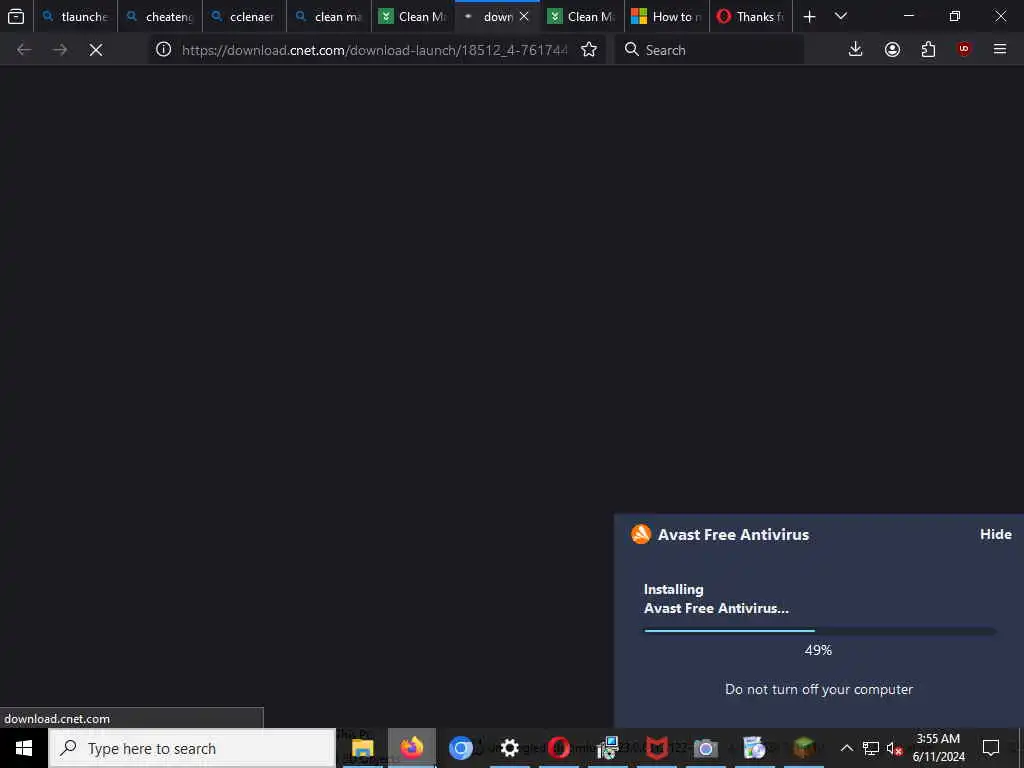Click the 'Avast Free Antivirus' popup title
This screenshot has width=1024, height=768.
pyautogui.click(x=733, y=534)
